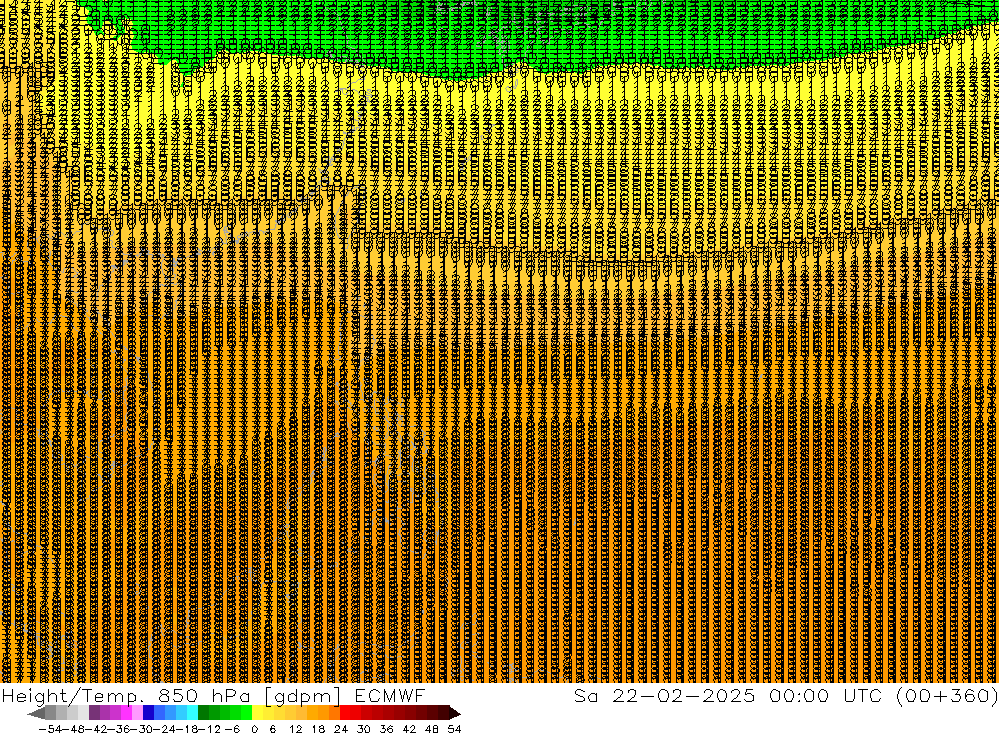Click the legend's right dark arrow tip
Image resolution: width=1000 pixels, height=733 pixels.
coord(455,713)
